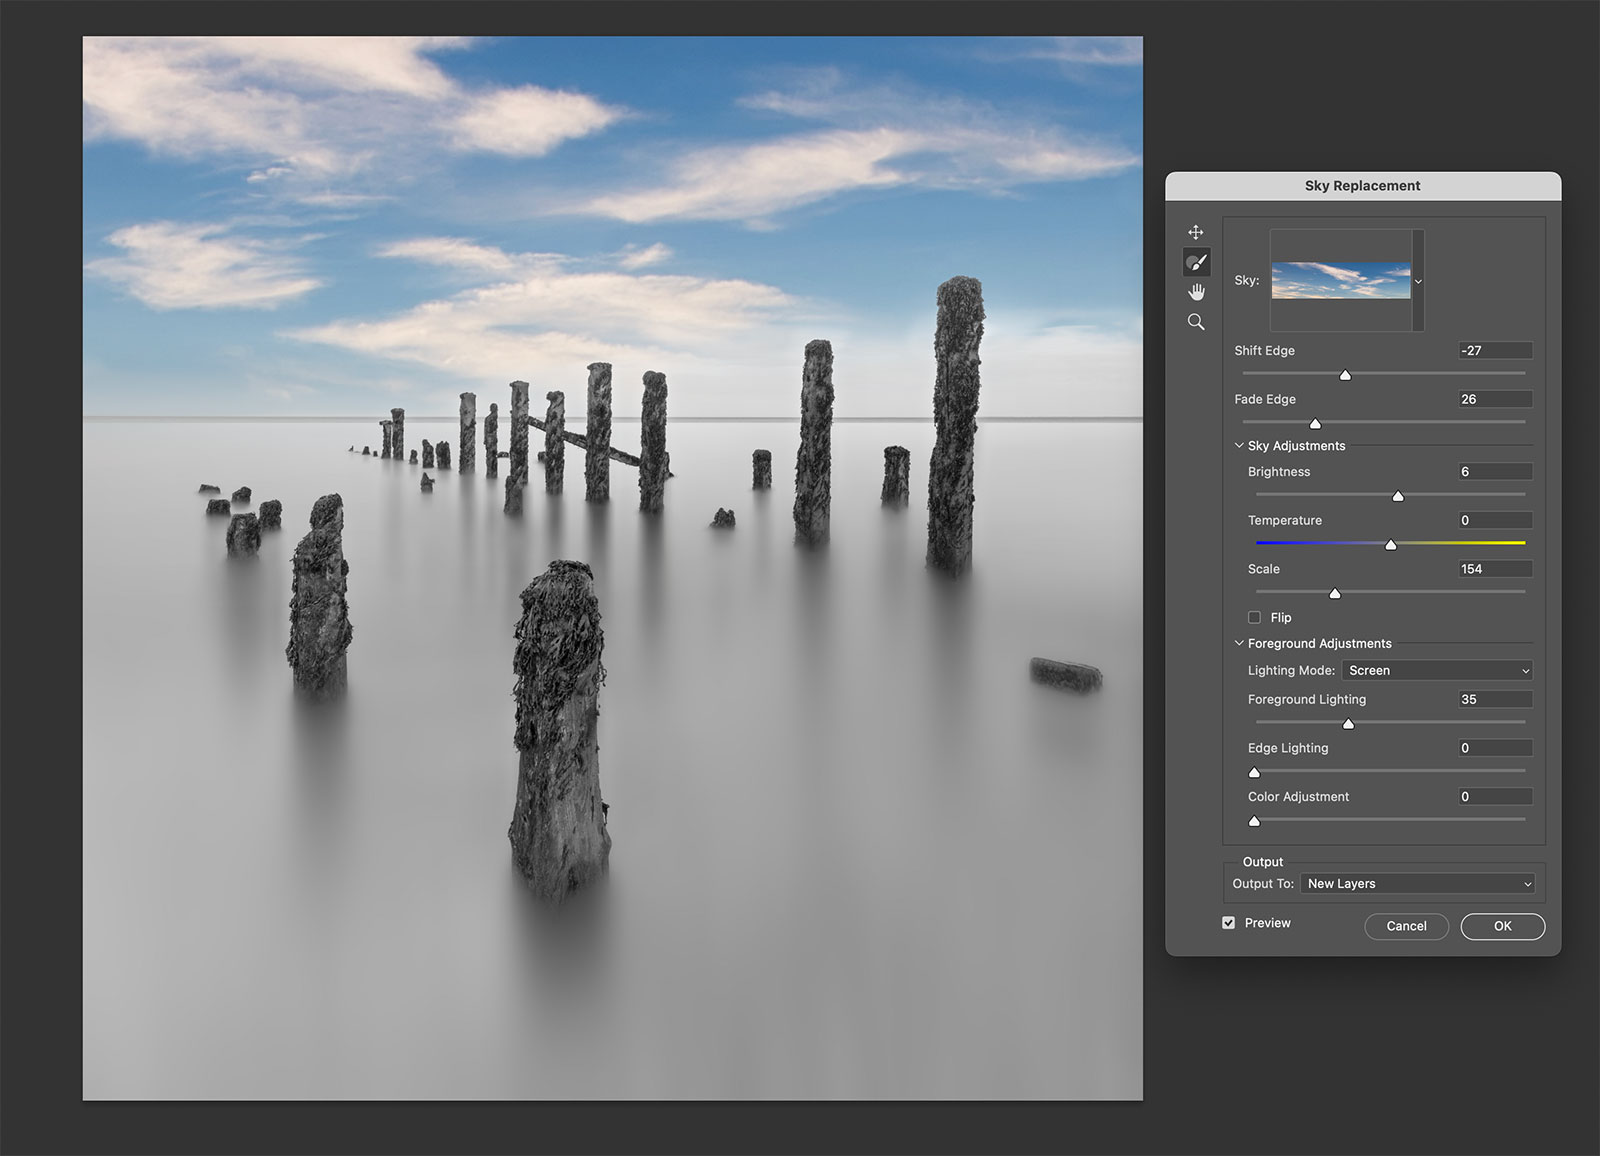Click the Fade Edge value field
This screenshot has height=1156, width=1600.
[1494, 399]
